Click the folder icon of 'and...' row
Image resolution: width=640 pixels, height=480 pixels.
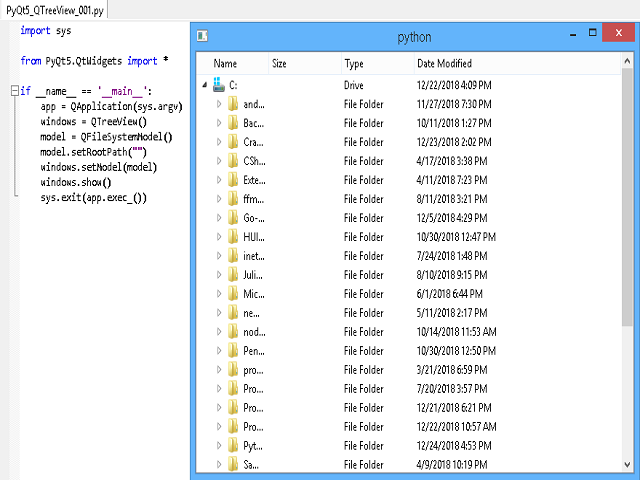pos(233,104)
